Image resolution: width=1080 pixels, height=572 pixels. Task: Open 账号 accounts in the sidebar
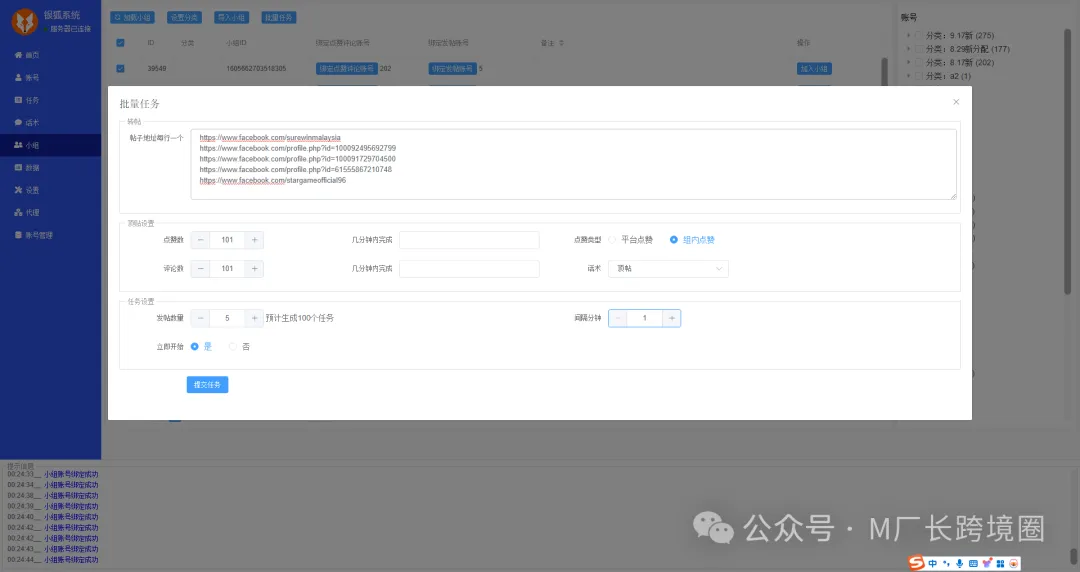pyautogui.click(x=50, y=78)
